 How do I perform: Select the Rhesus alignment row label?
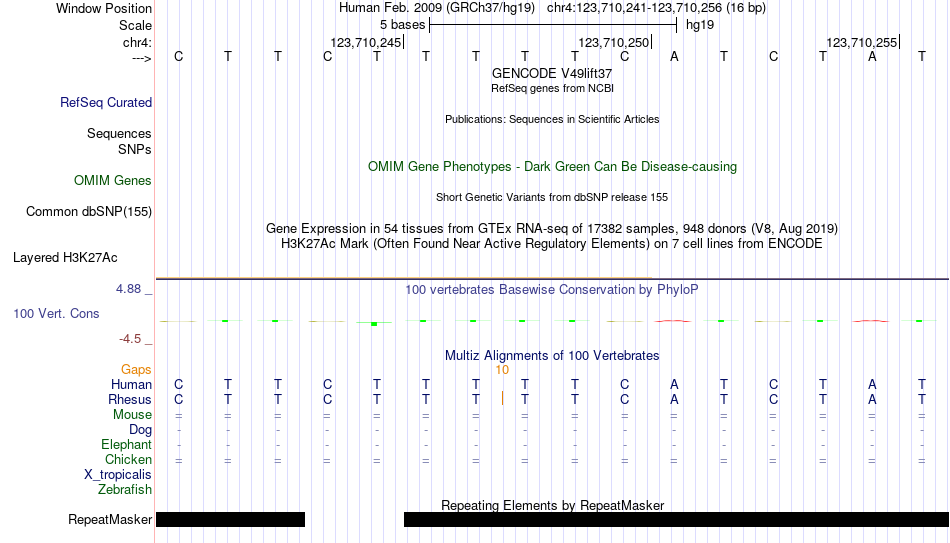tap(130, 400)
